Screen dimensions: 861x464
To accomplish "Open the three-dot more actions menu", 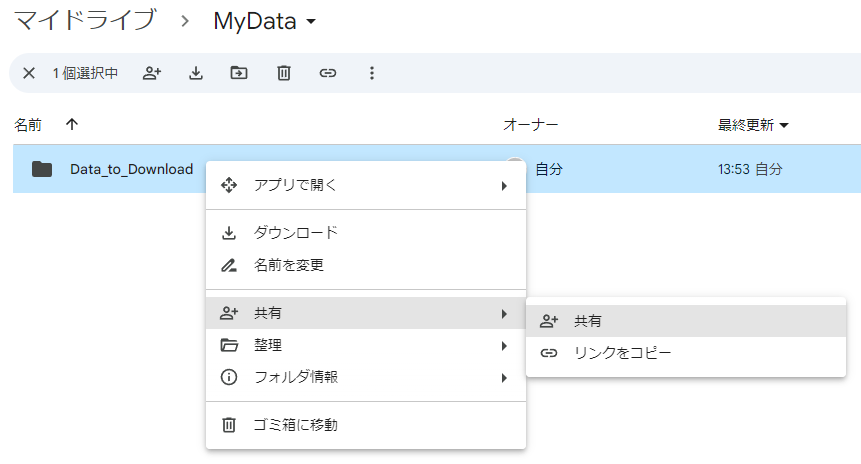I will click(372, 73).
